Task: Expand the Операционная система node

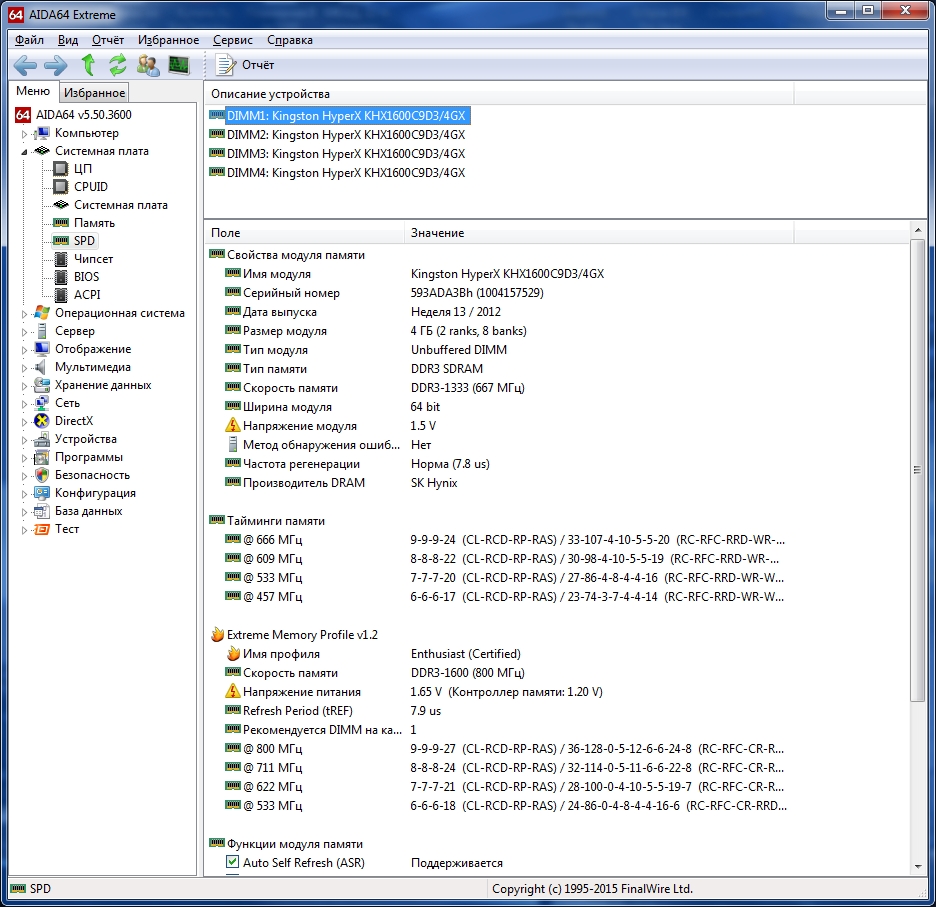Action: (25, 313)
